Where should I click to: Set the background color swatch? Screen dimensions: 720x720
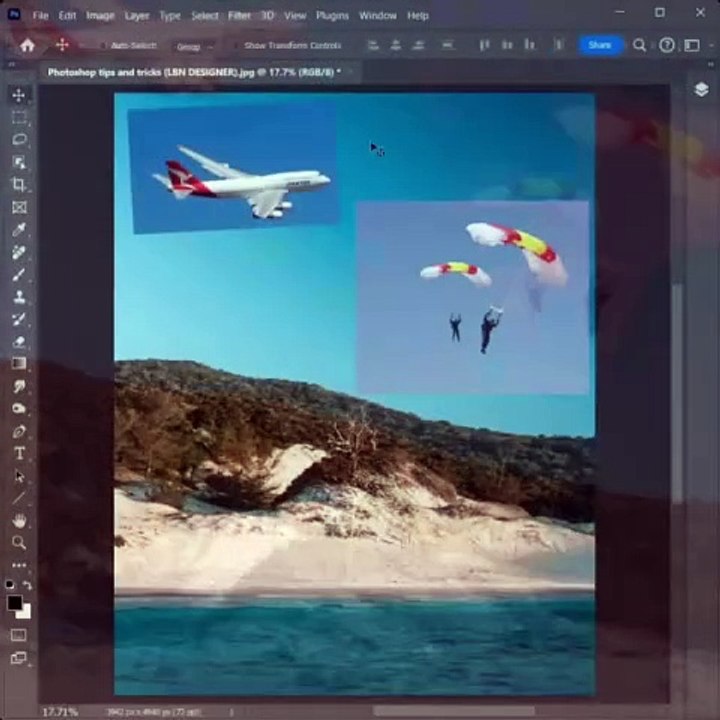25,613
